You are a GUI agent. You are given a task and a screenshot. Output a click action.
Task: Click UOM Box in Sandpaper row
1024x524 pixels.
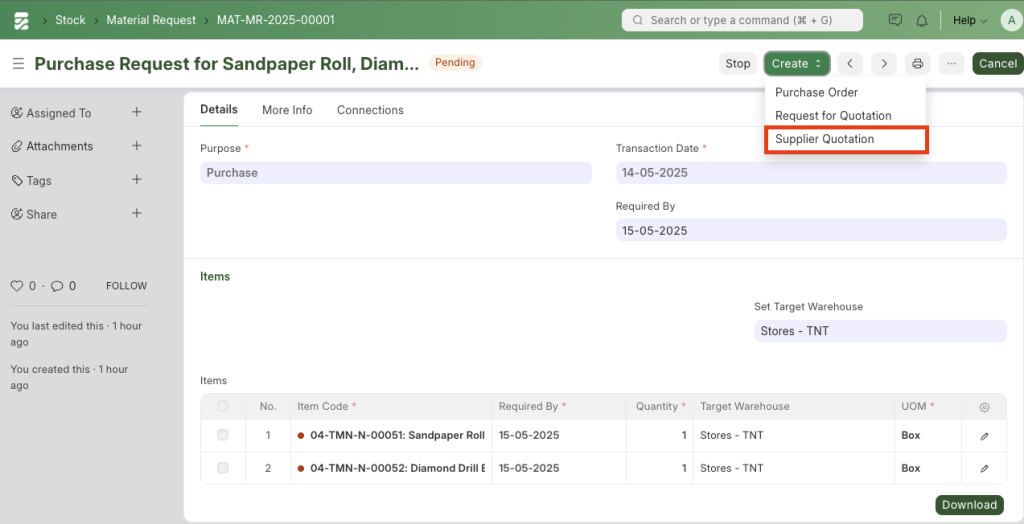click(x=911, y=435)
